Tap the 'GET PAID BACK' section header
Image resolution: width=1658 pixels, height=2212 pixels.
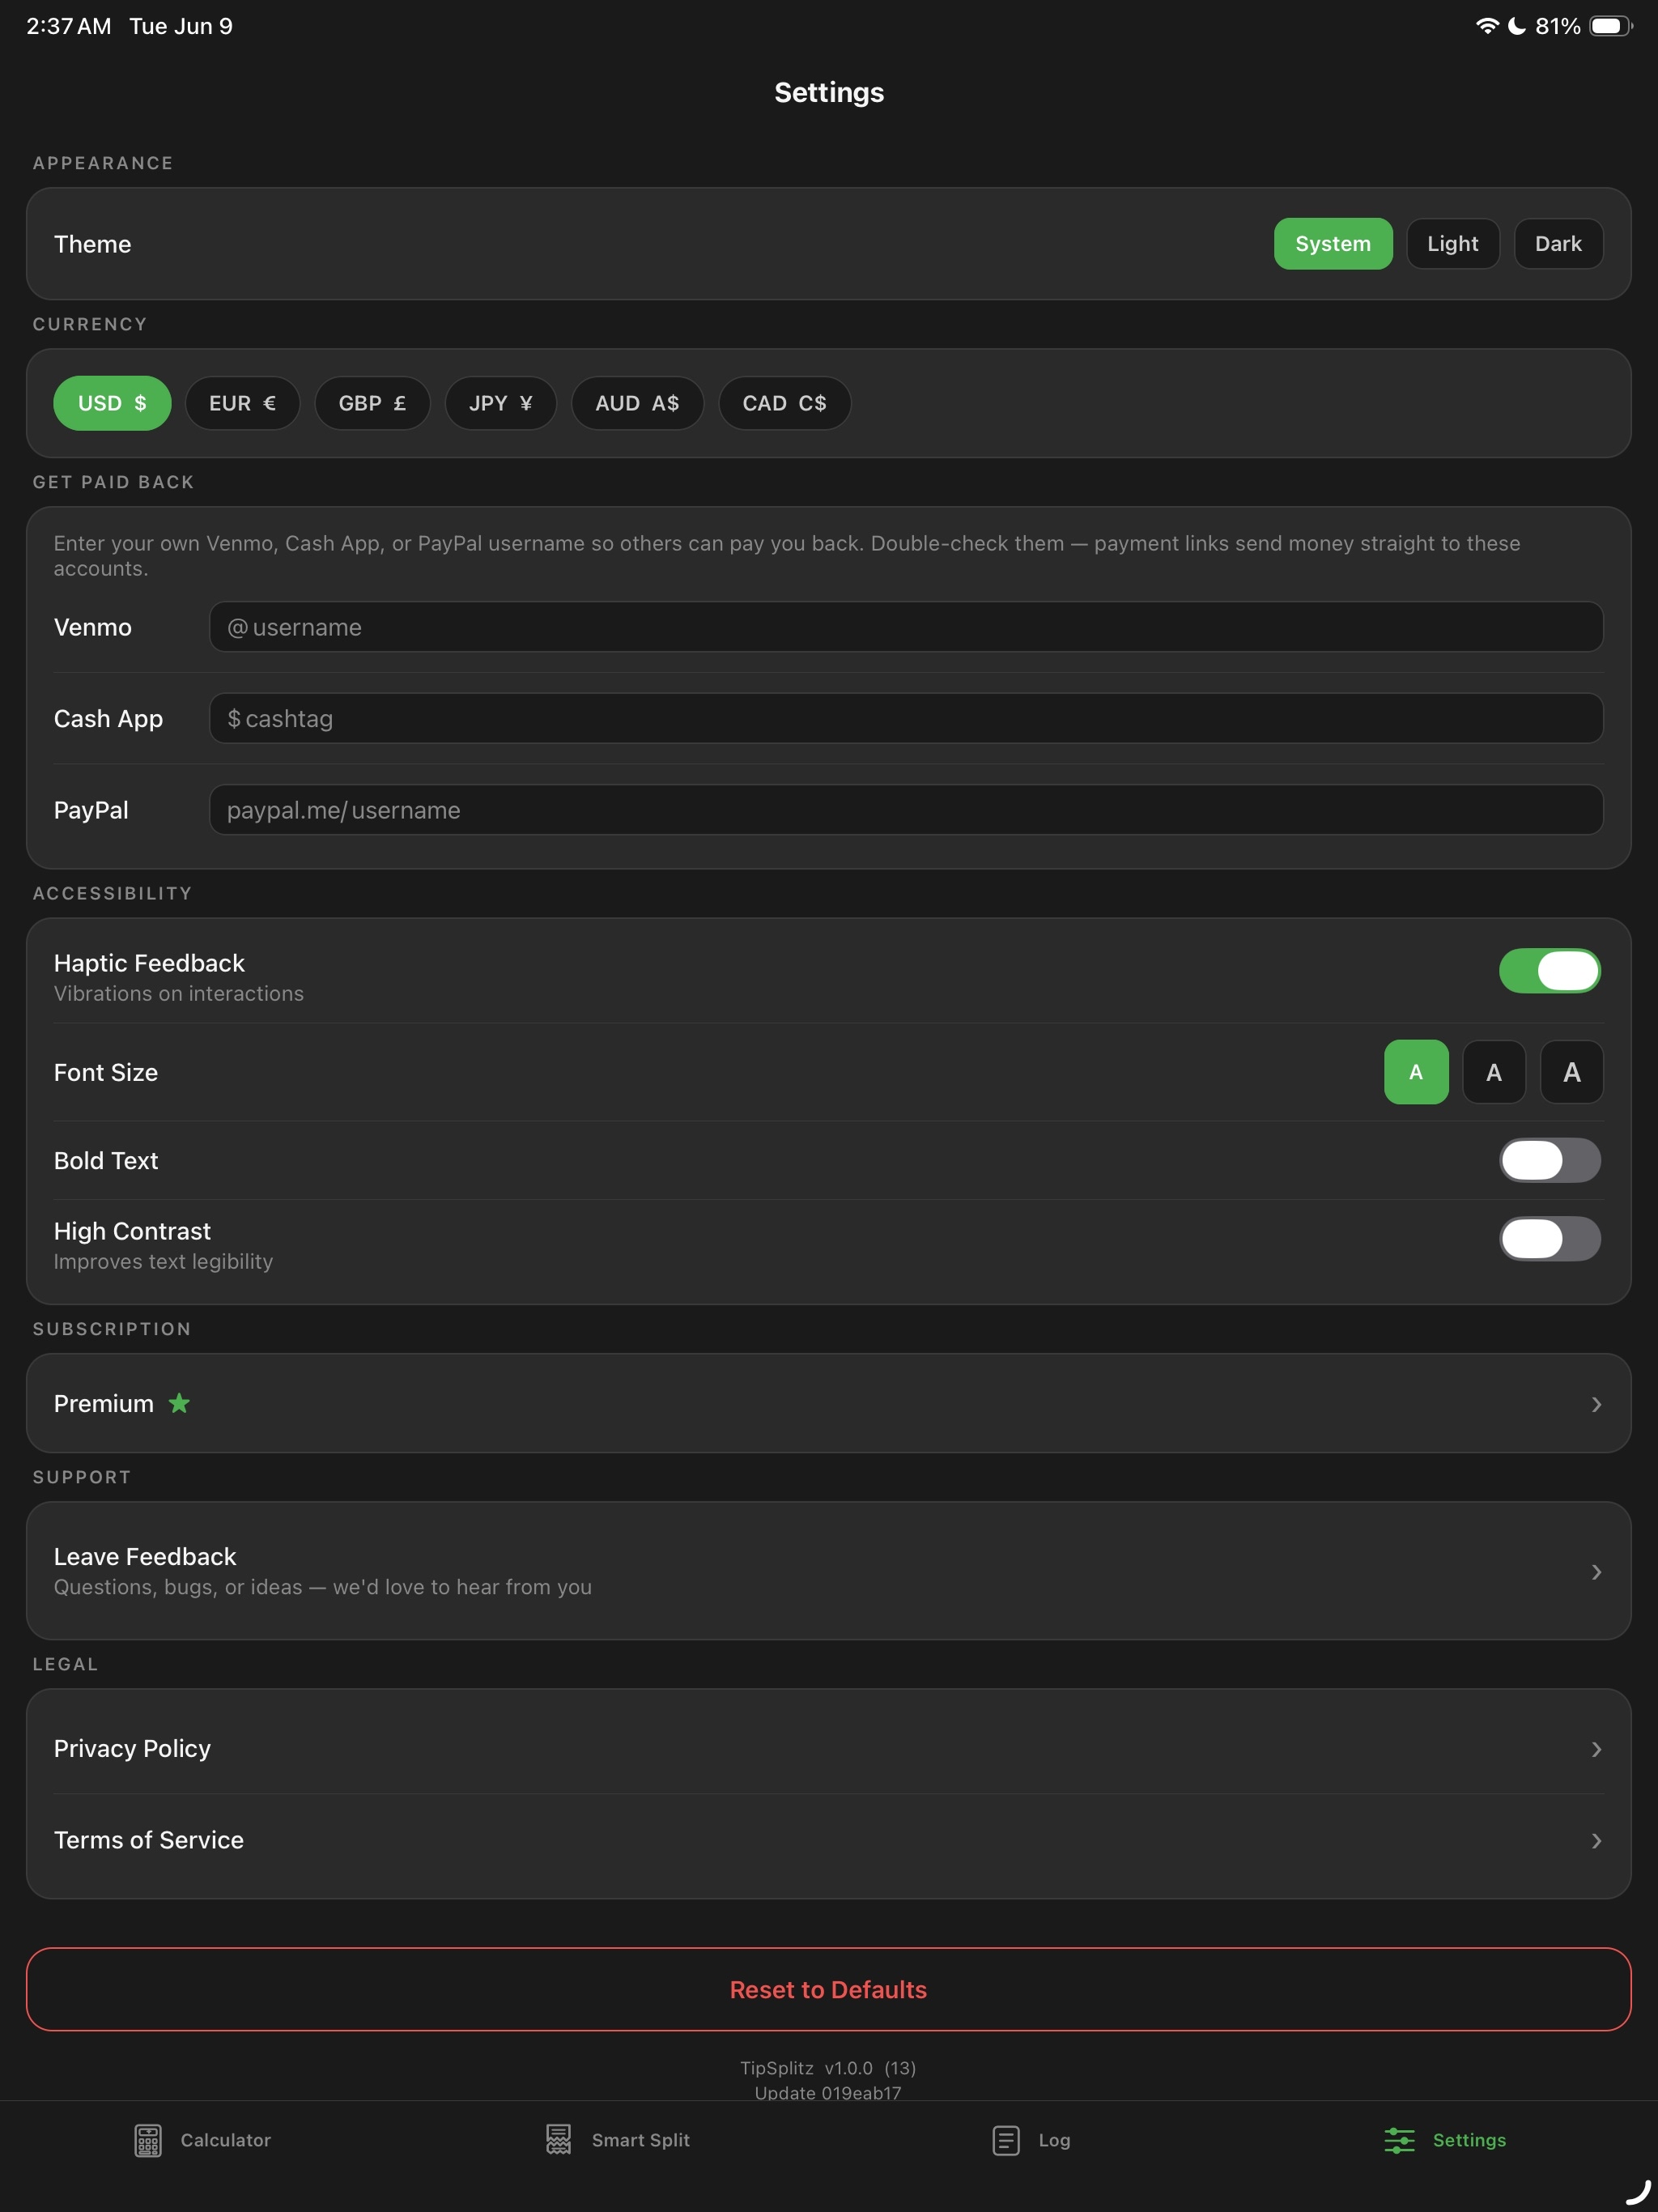113,482
